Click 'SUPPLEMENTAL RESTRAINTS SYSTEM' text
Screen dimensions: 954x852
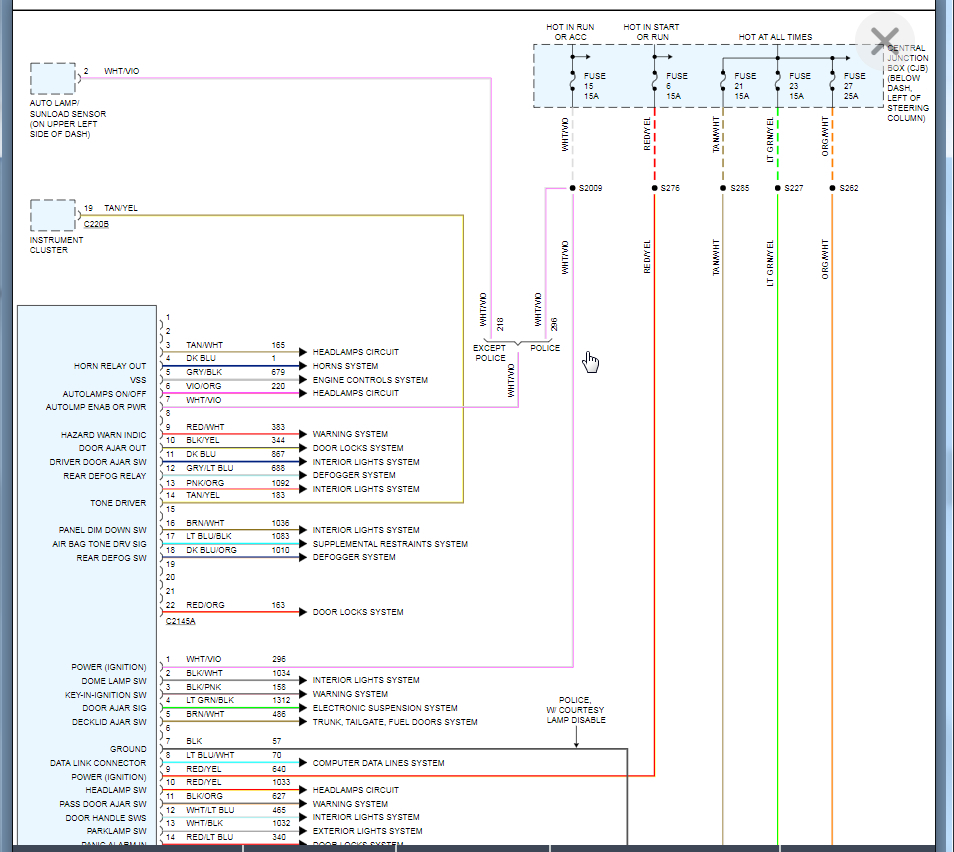390,543
